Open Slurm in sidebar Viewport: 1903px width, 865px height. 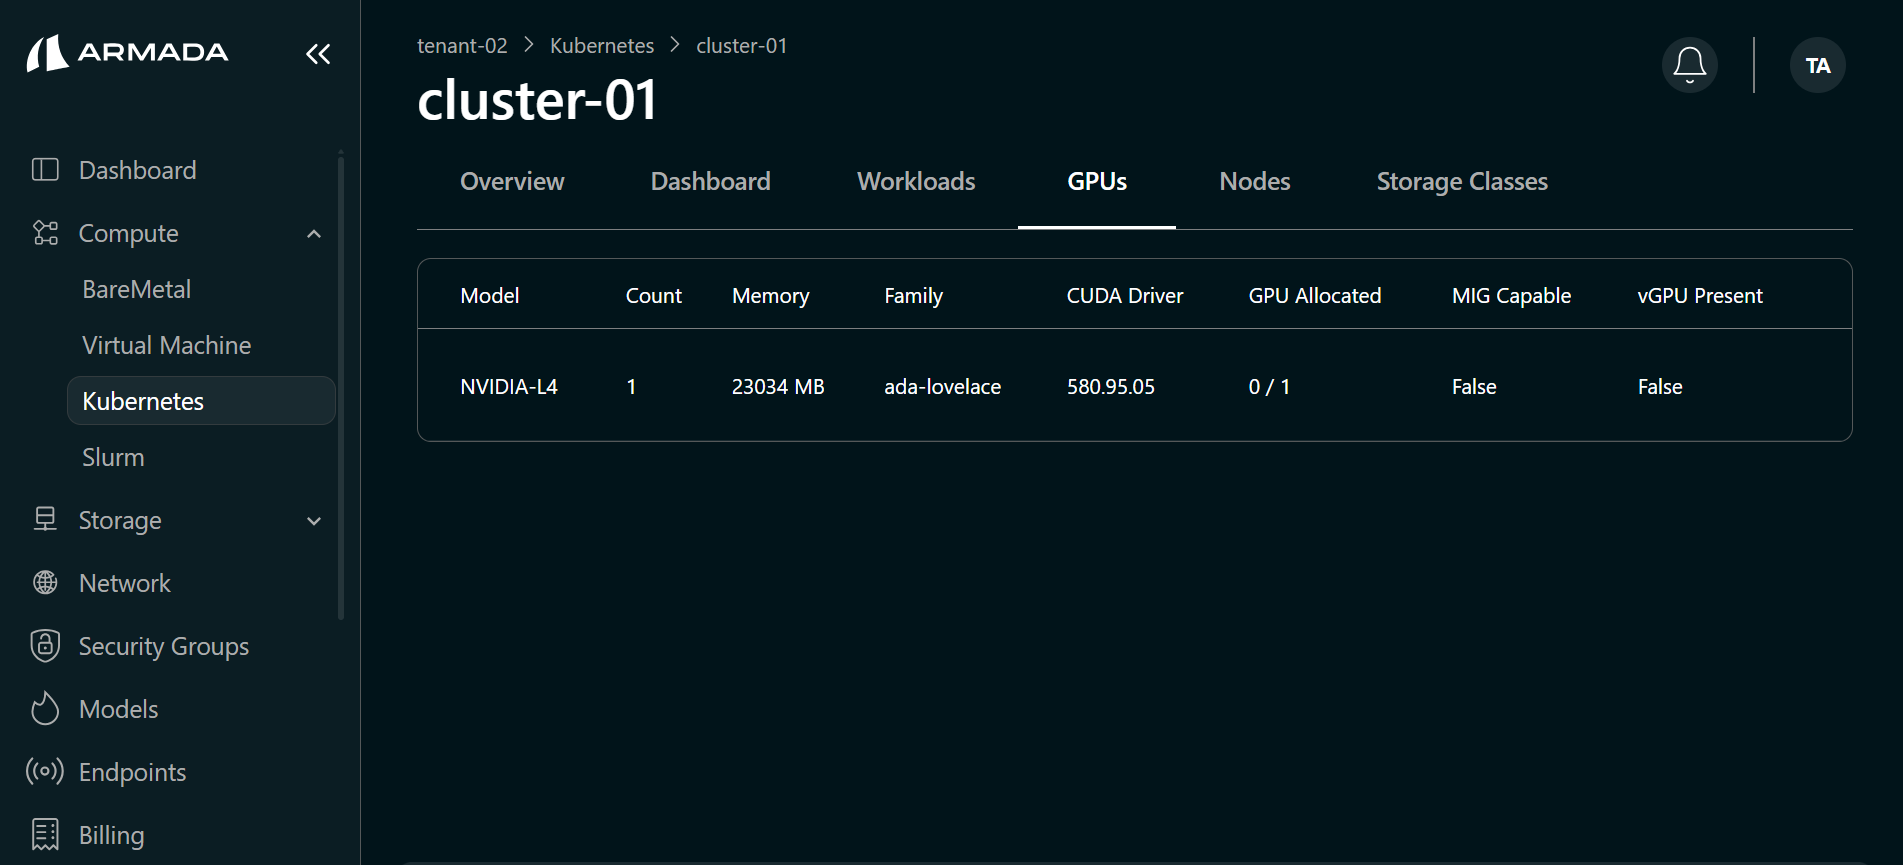point(113,457)
